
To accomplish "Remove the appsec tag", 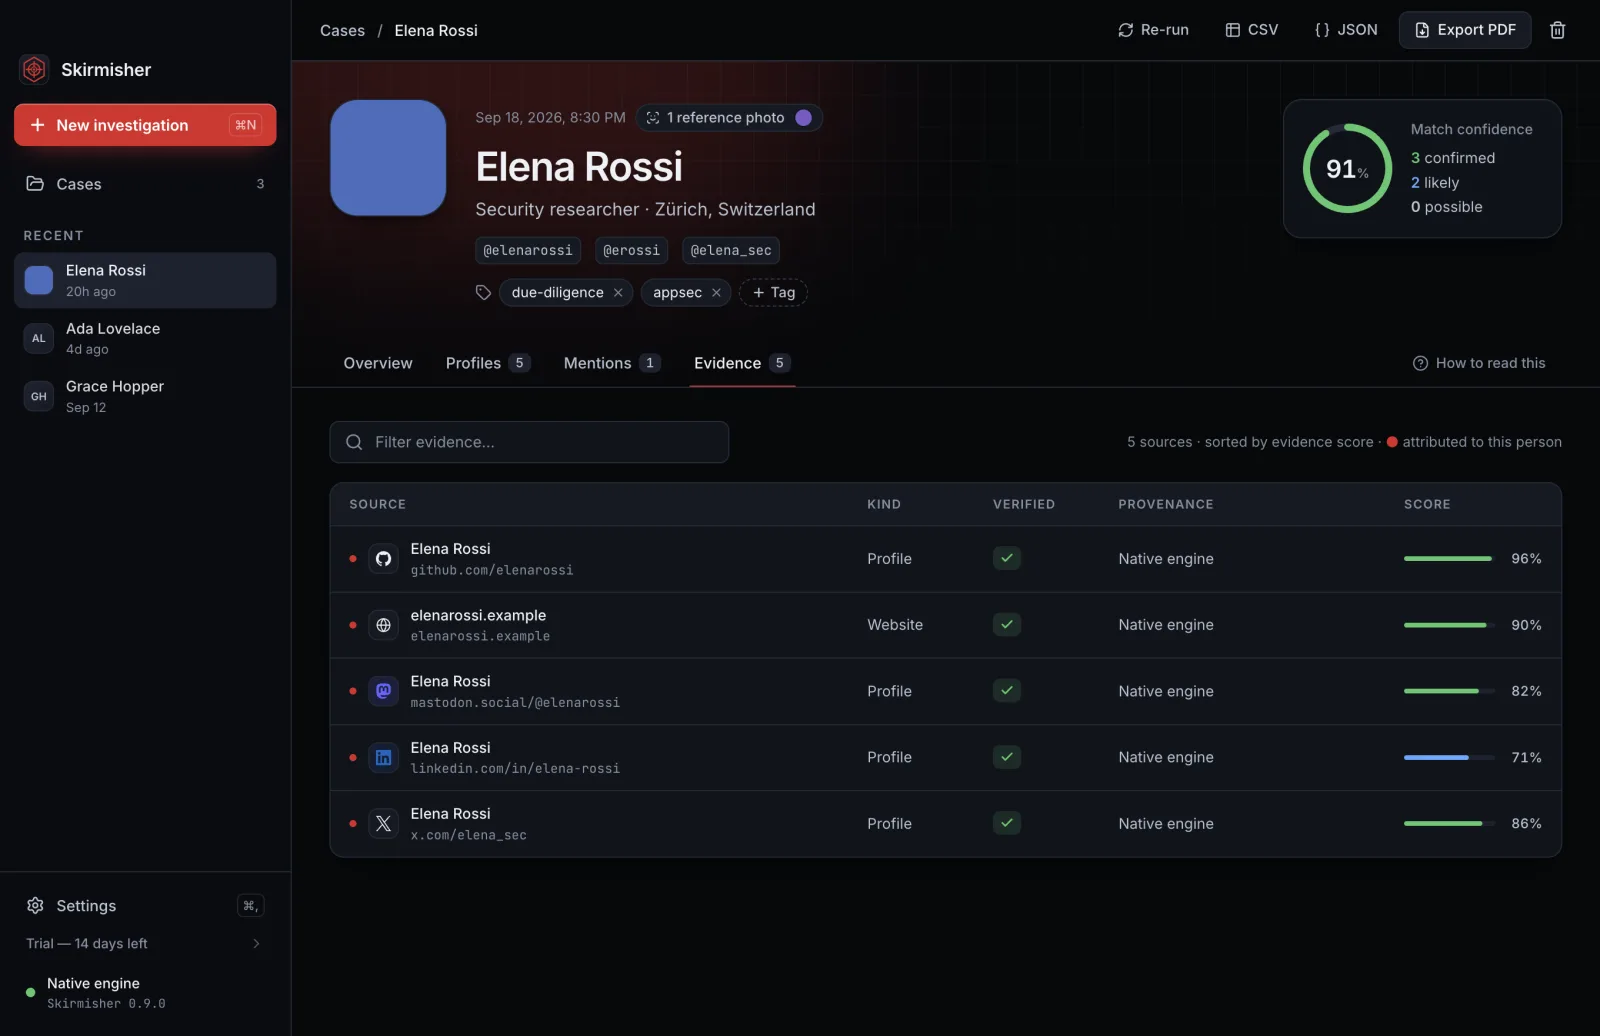I will pyautogui.click(x=716, y=293).
